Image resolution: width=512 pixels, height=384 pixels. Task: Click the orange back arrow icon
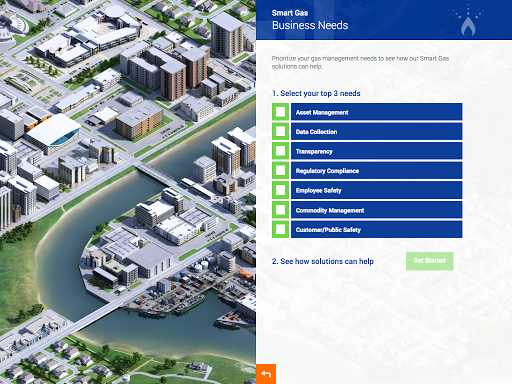coord(266,374)
